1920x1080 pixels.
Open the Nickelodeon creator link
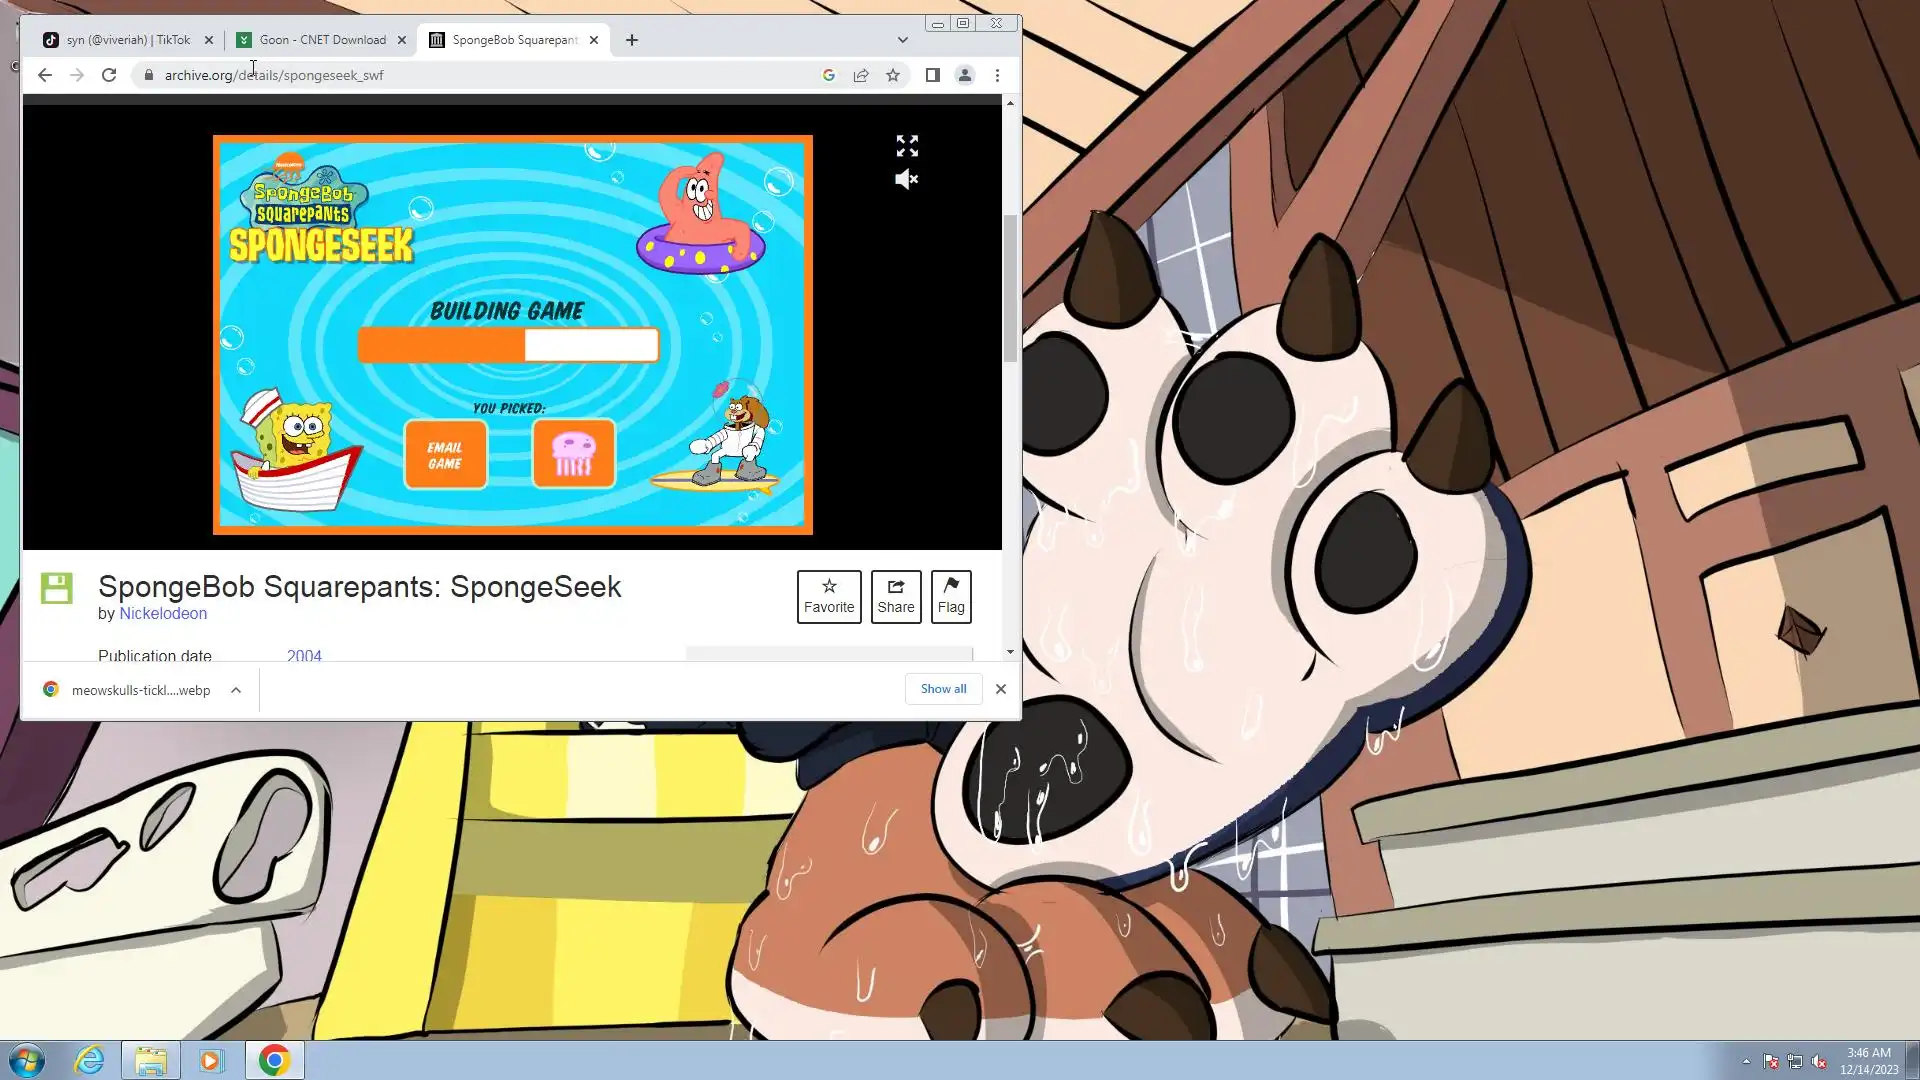[x=163, y=613]
